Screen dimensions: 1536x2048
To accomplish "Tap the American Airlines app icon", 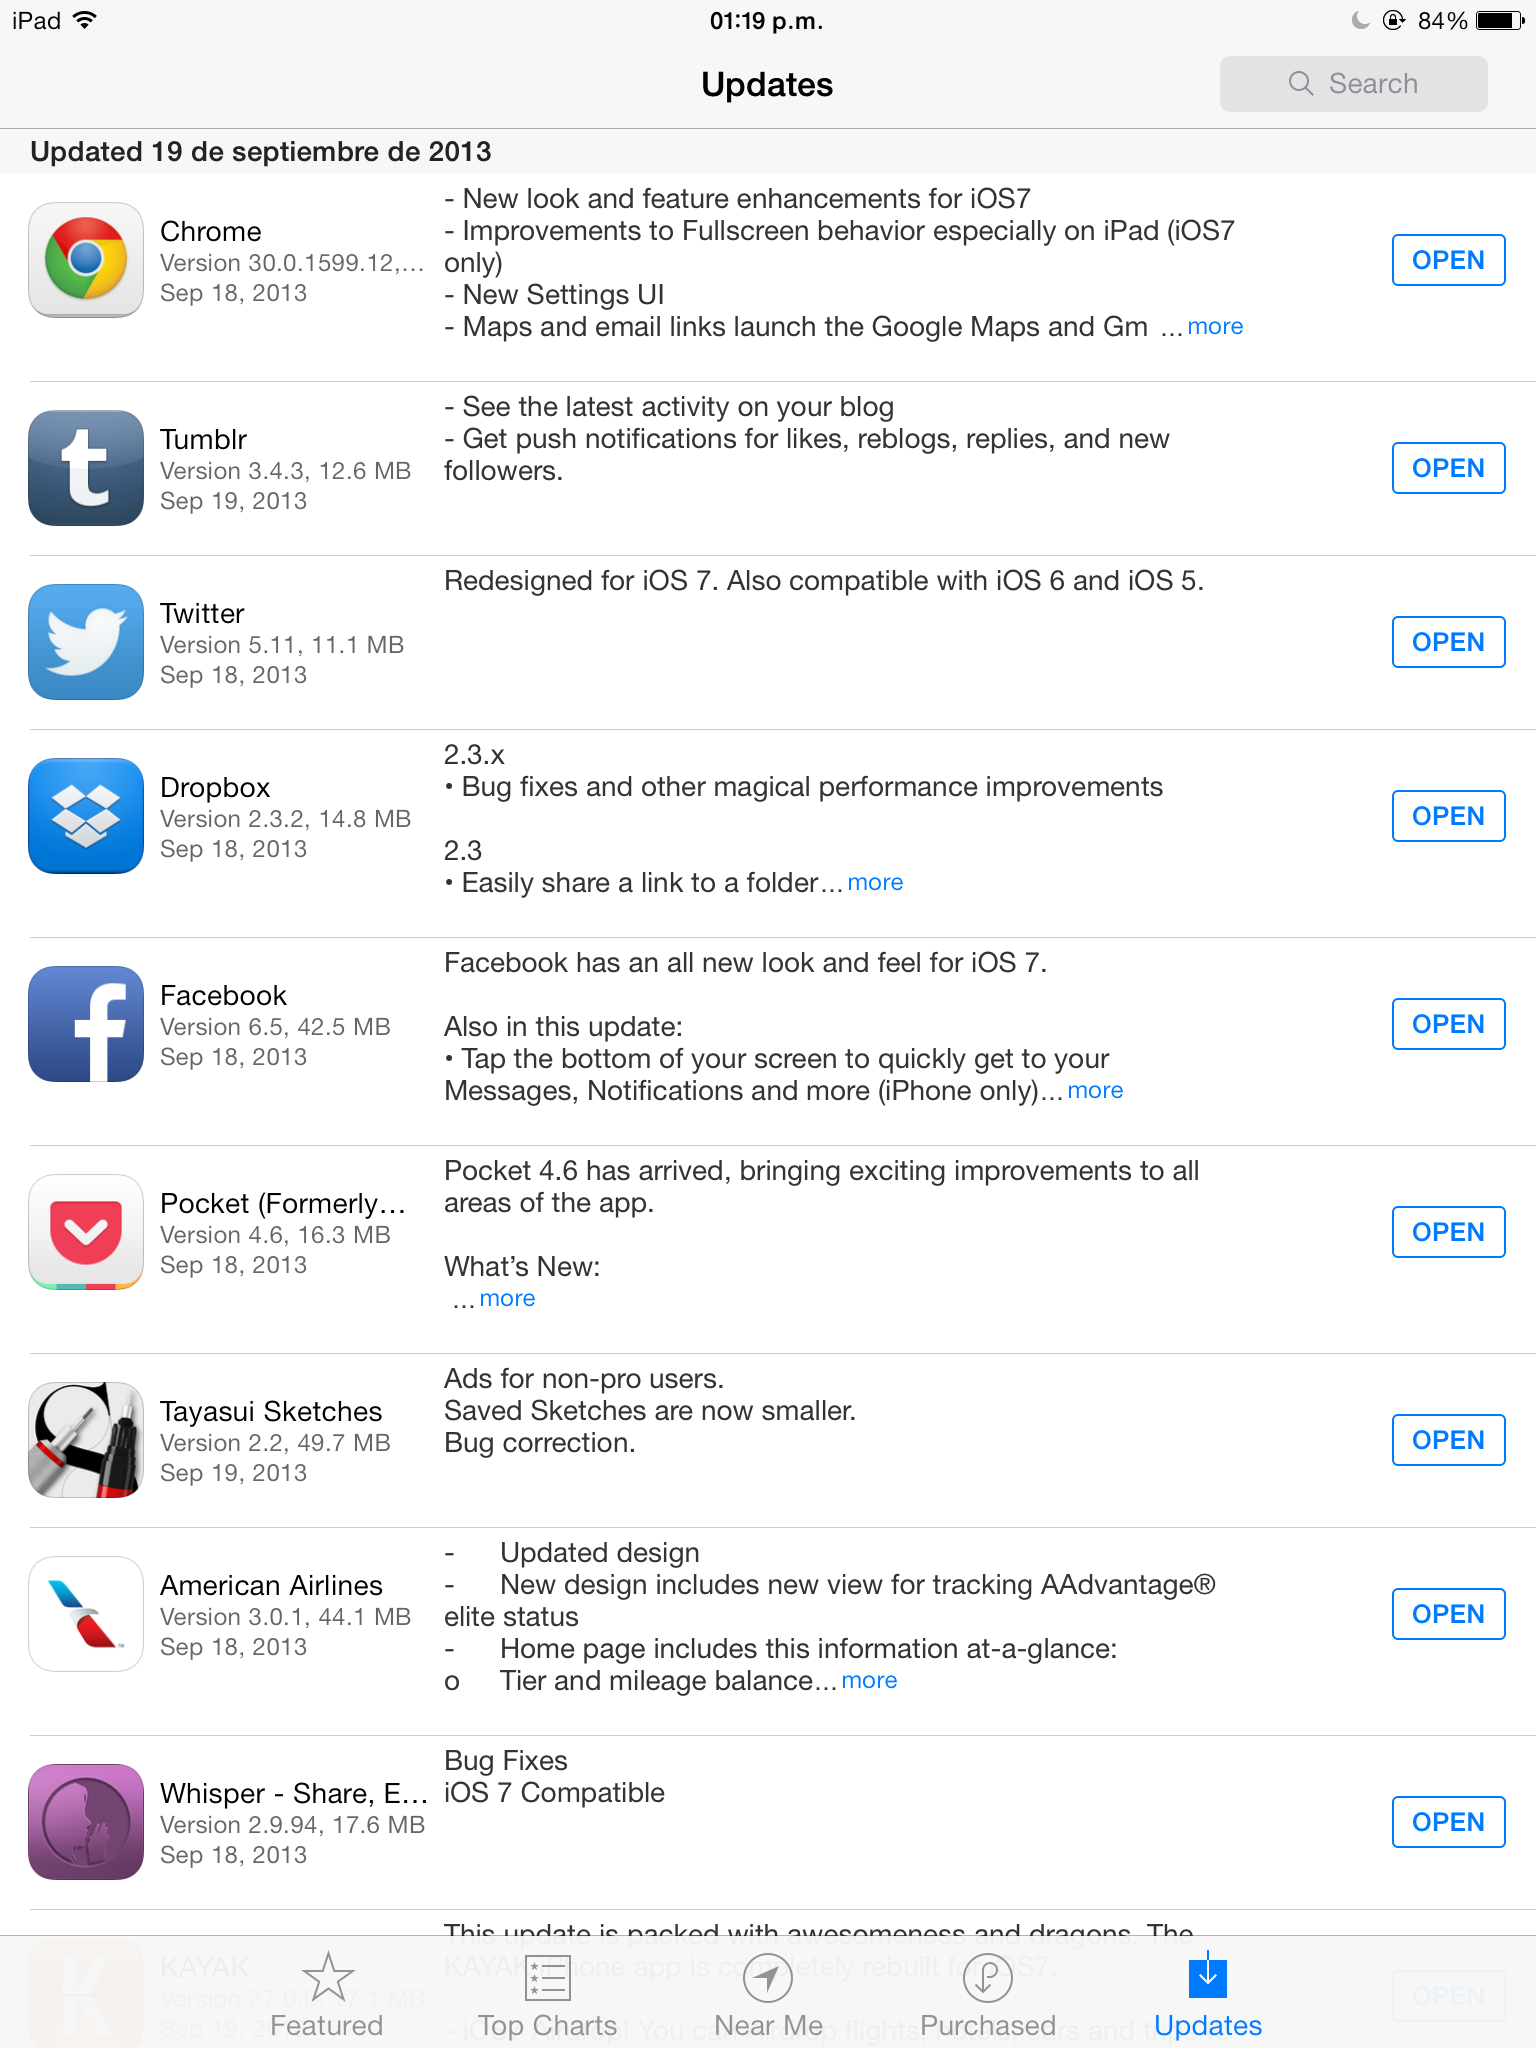I will pos(86,1614).
